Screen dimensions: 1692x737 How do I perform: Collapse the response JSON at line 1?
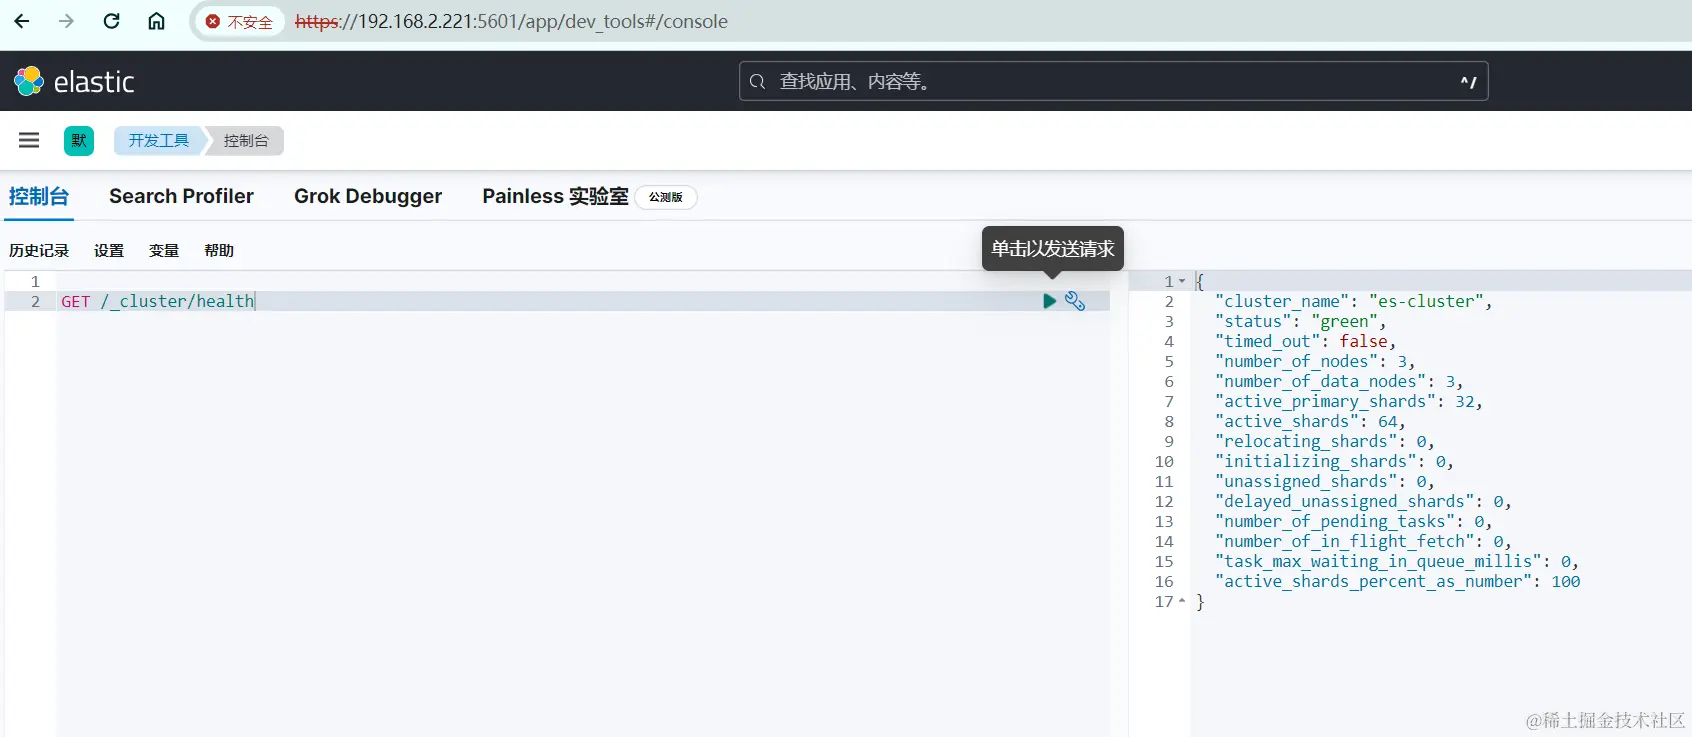(x=1182, y=282)
